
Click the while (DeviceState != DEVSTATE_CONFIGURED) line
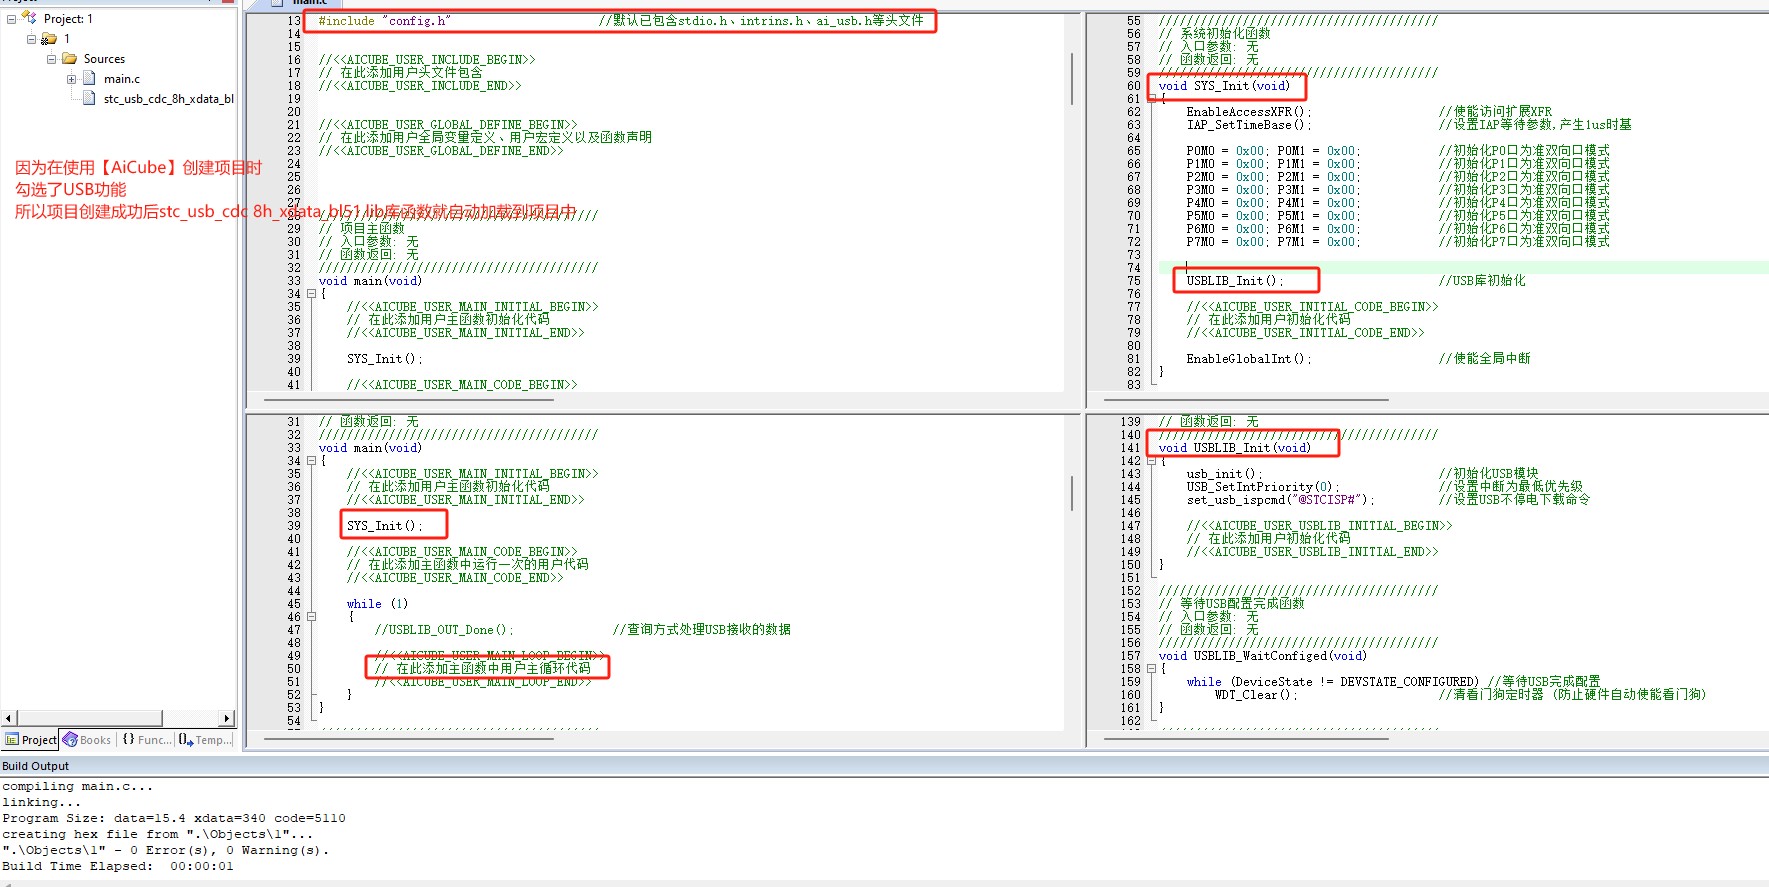pos(1332,682)
